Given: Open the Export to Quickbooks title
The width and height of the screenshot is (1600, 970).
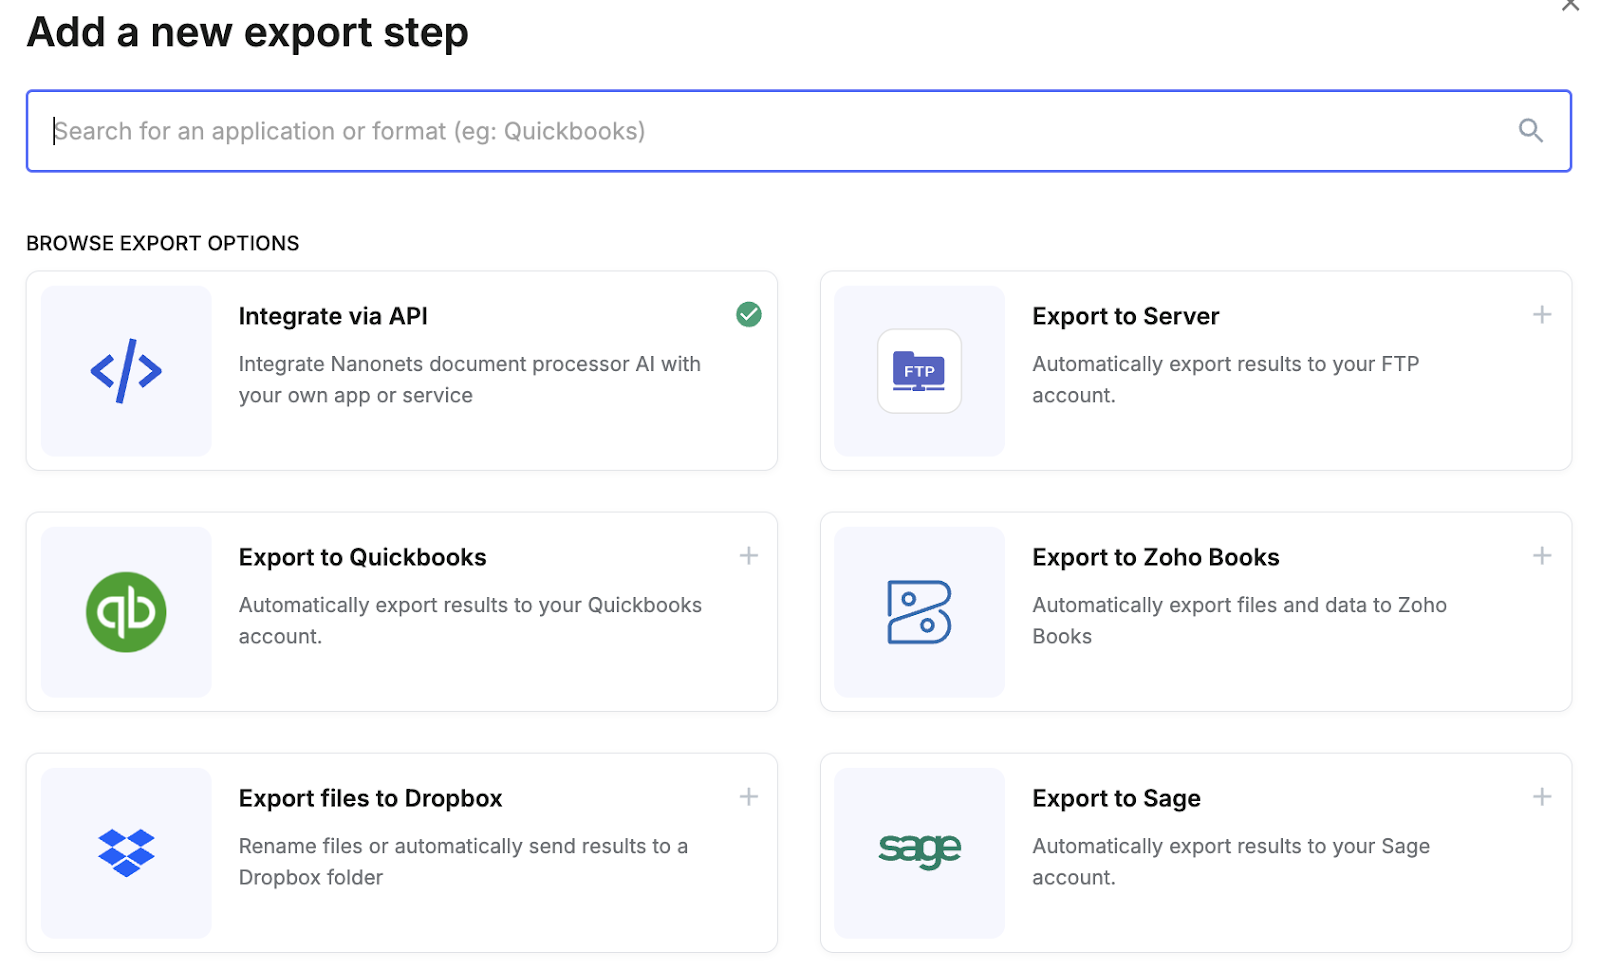Looking at the screenshot, I should (362, 557).
